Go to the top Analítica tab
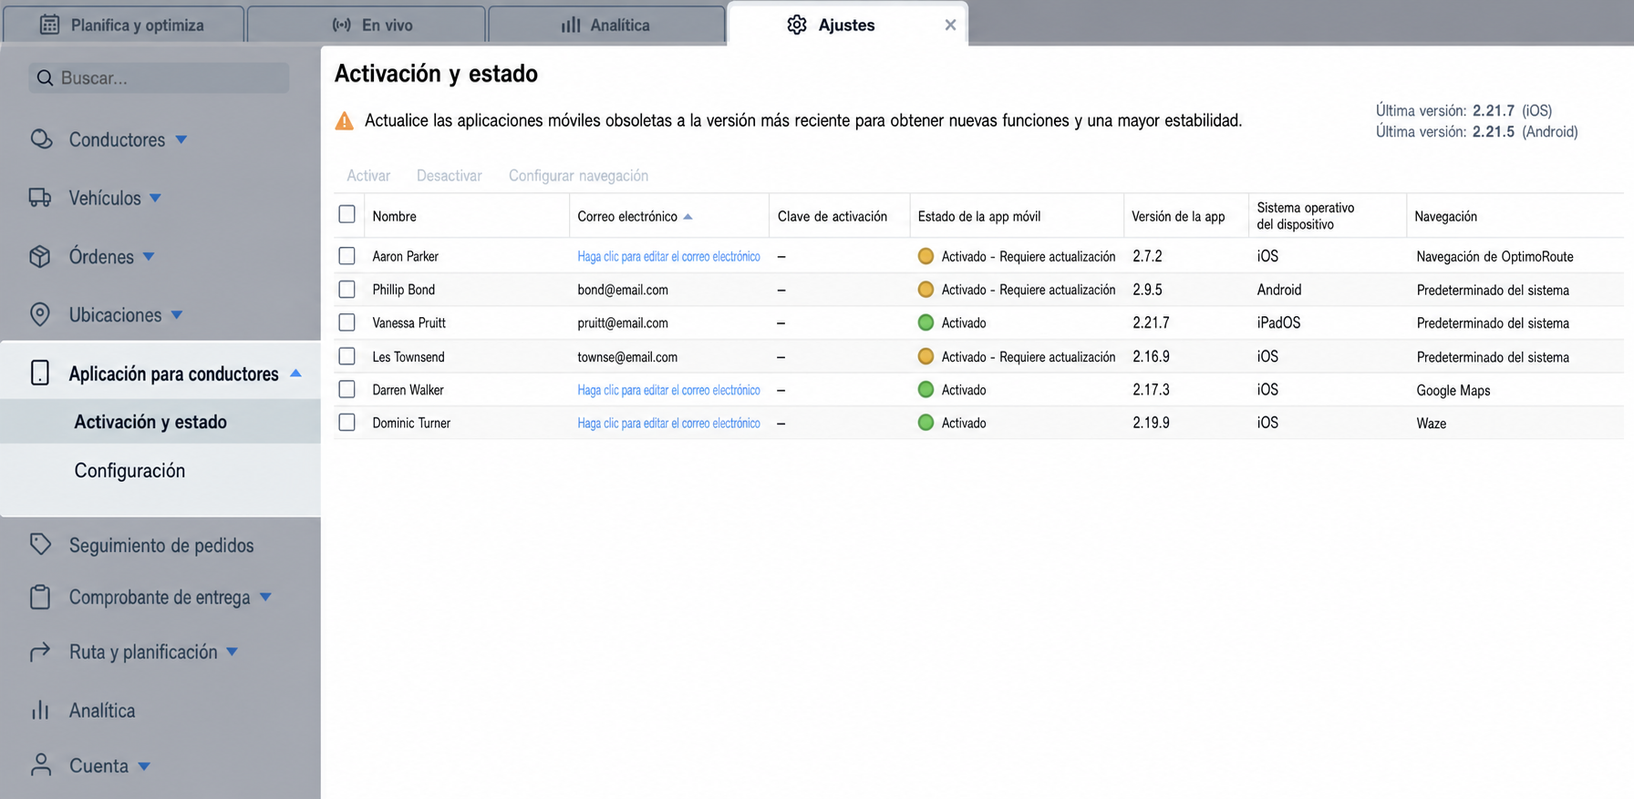The width and height of the screenshot is (1634, 799). point(606,25)
